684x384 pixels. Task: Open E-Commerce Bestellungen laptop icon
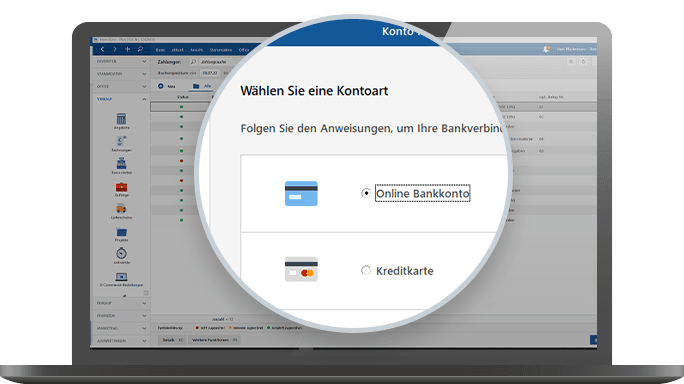(121, 277)
